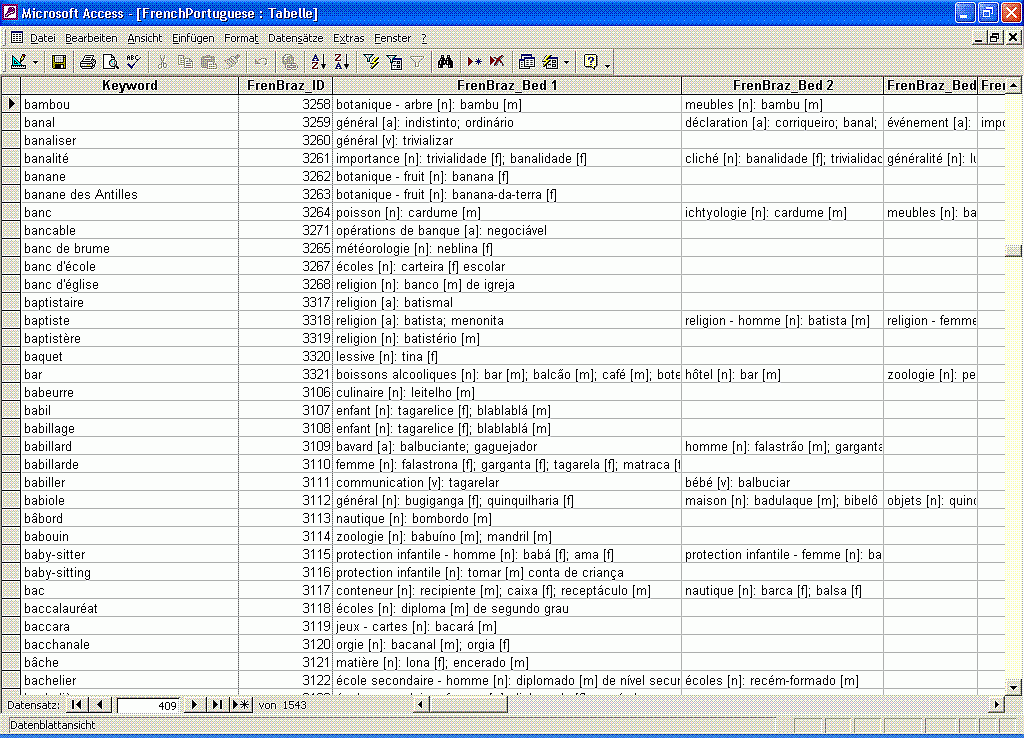Image resolution: width=1024 pixels, height=738 pixels.
Task: Open Print Preview with magnifier page icon
Action: (x=110, y=62)
